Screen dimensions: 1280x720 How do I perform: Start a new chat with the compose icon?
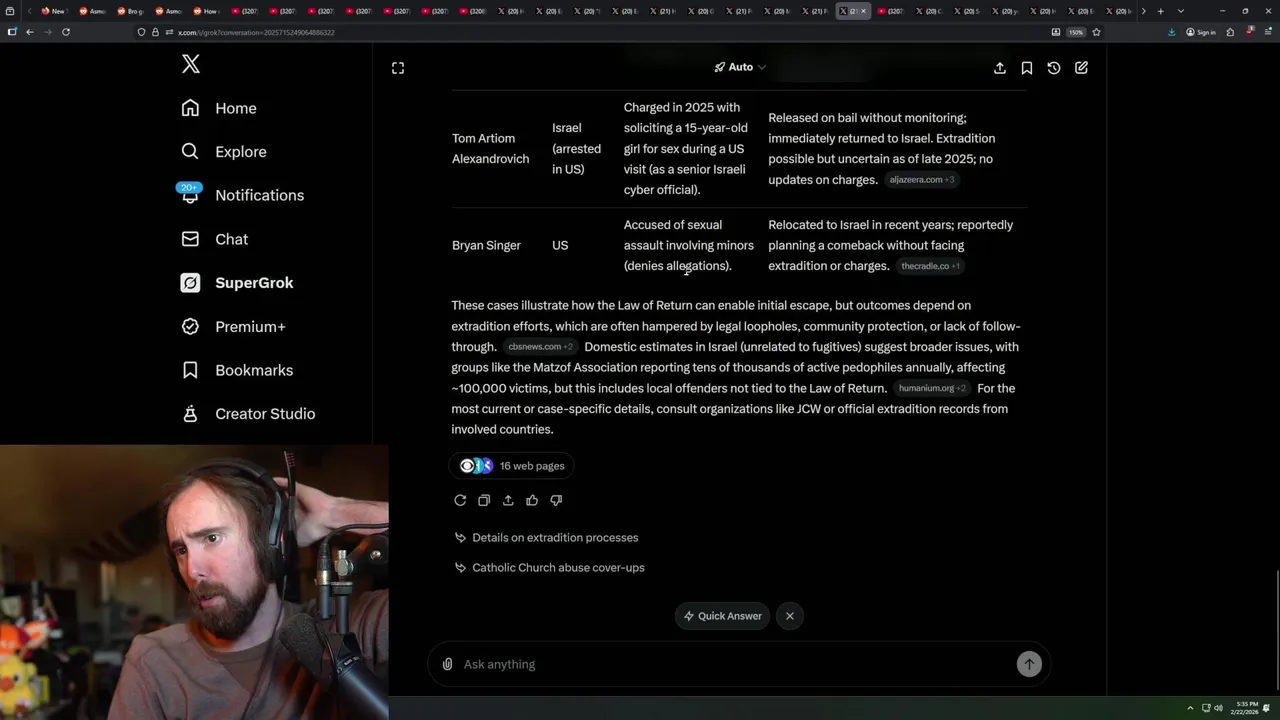click(1081, 68)
